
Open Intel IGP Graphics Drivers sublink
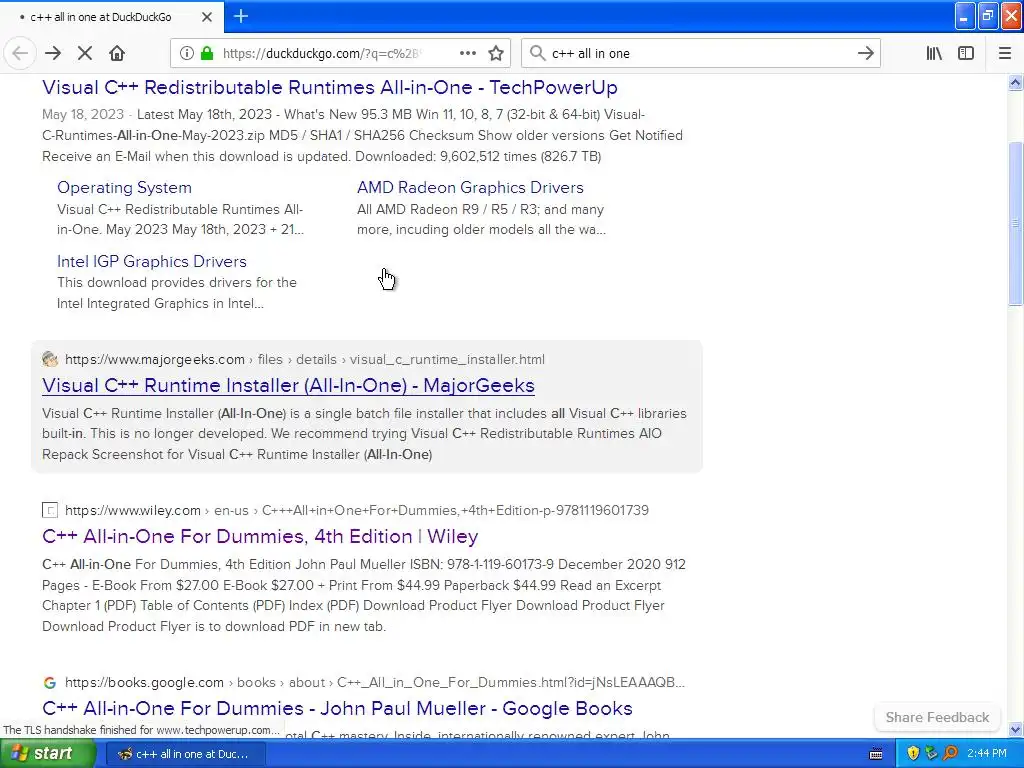152,261
